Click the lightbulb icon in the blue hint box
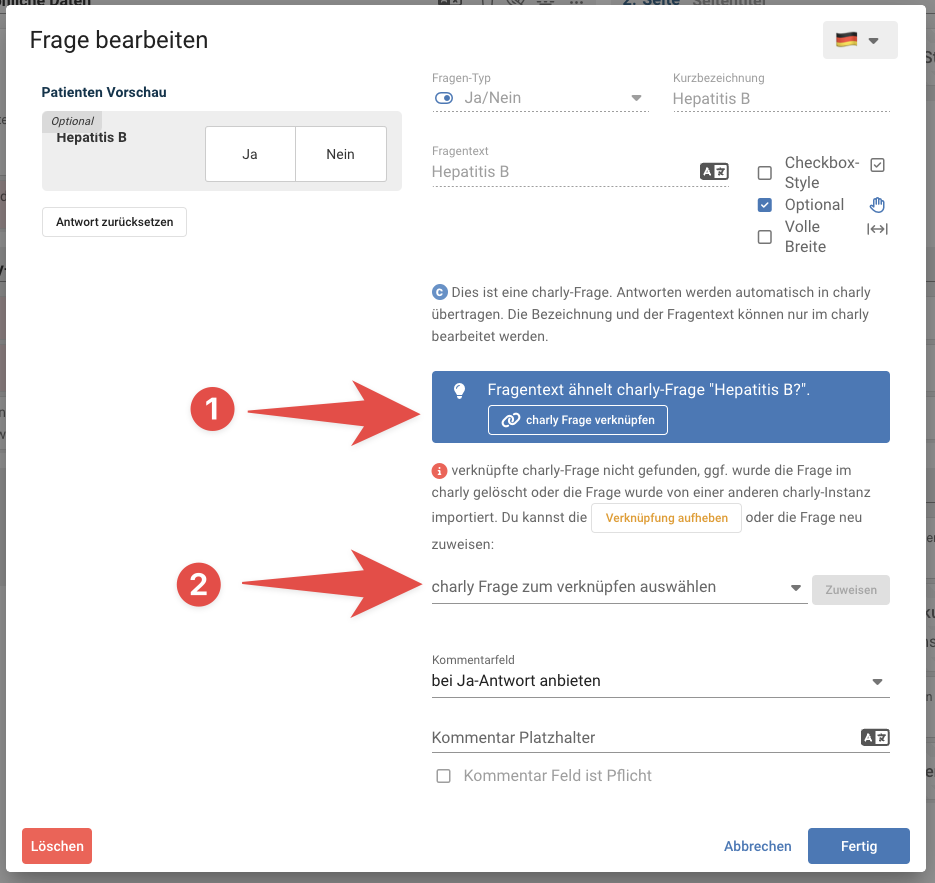 459,391
